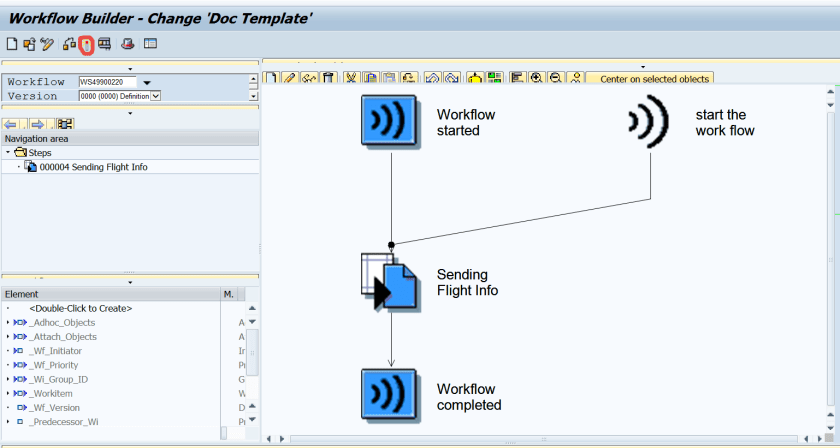Select the 'start the work flow' event icon

[x=649, y=122]
